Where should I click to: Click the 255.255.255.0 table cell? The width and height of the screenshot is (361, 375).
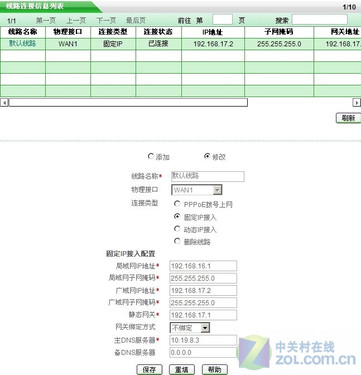(279, 44)
